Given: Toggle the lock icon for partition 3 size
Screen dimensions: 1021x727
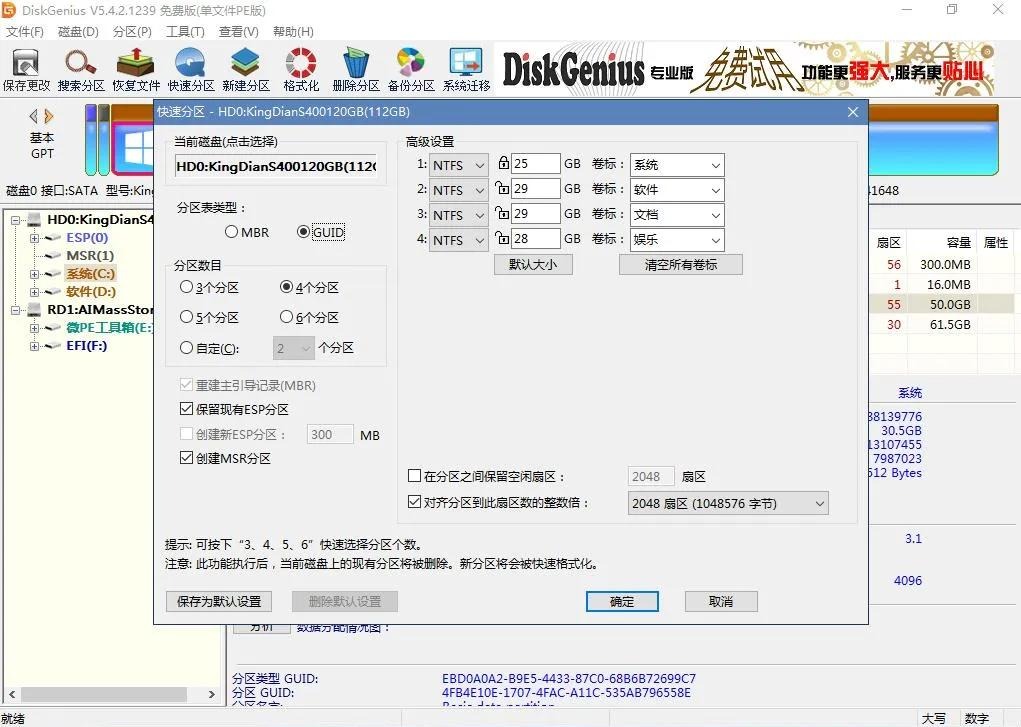Looking at the screenshot, I should click(x=502, y=212).
